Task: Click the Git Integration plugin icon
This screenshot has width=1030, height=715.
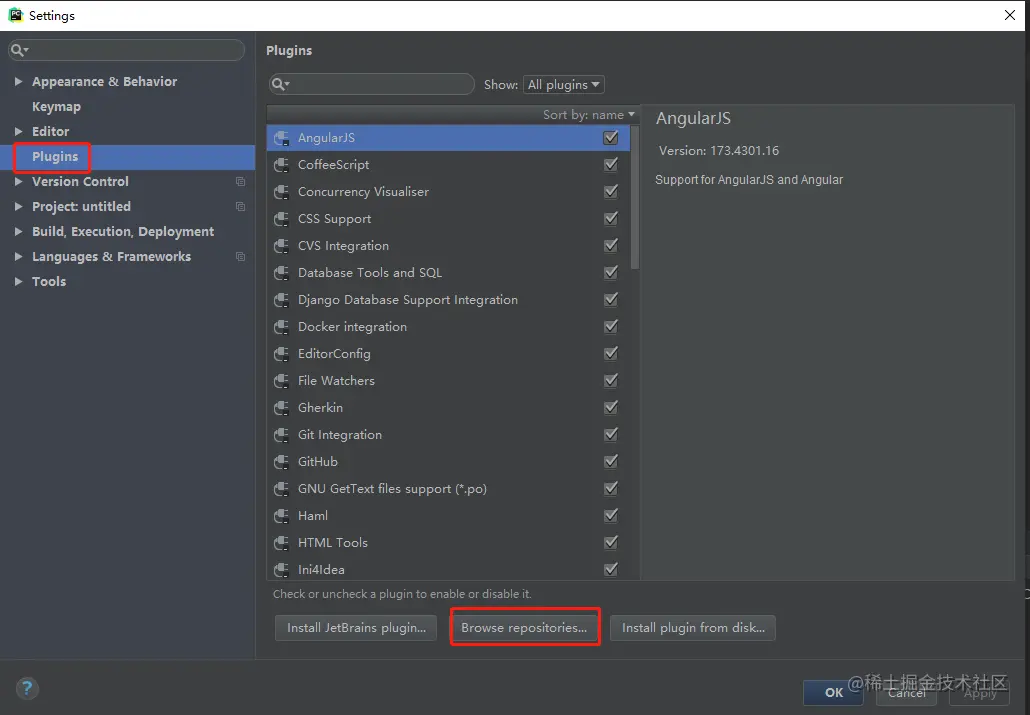Action: (281, 434)
